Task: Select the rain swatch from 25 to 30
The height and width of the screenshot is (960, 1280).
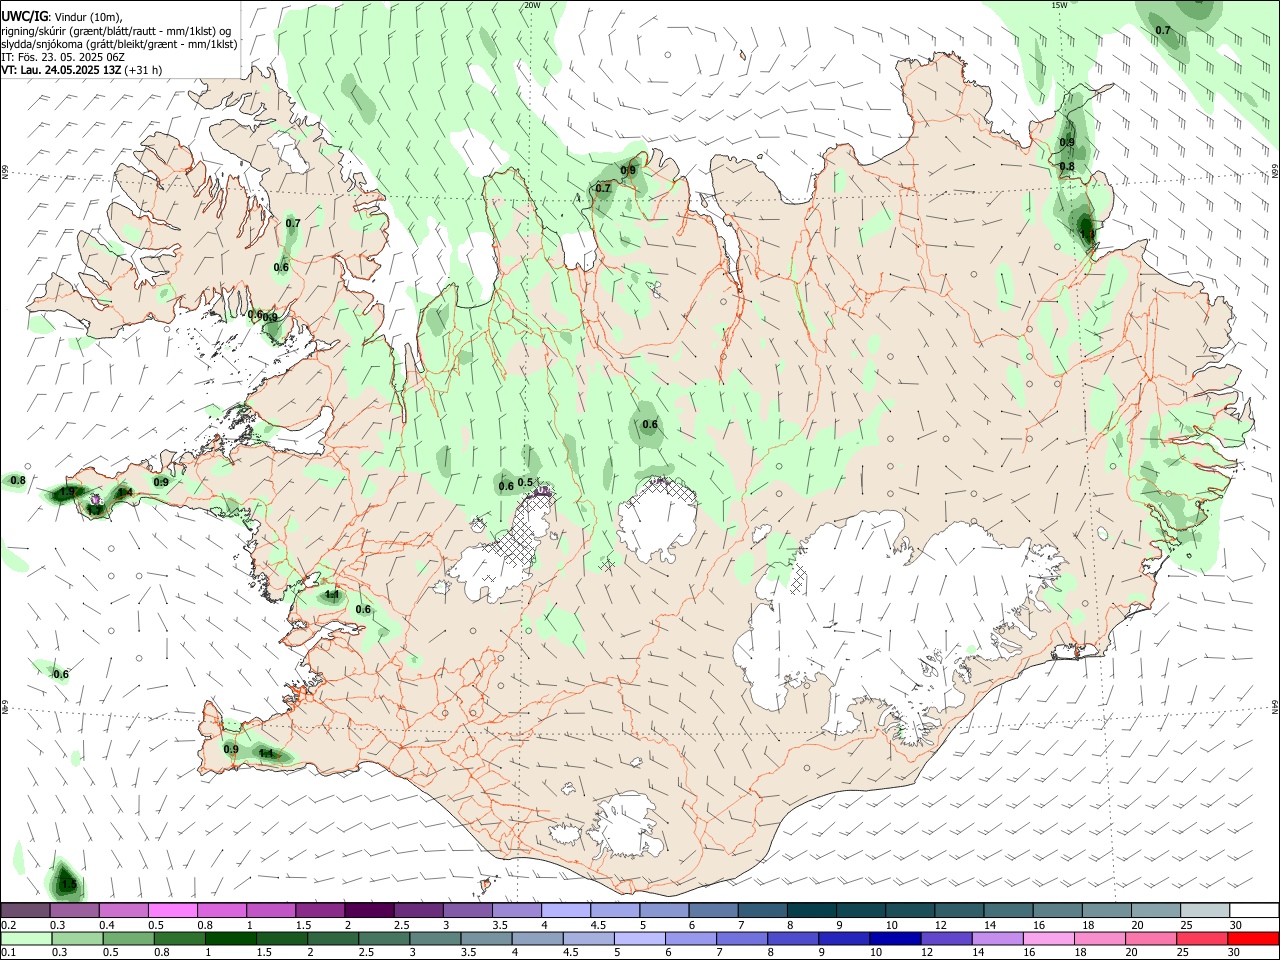Action: pyautogui.click(x=1201, y=938)
